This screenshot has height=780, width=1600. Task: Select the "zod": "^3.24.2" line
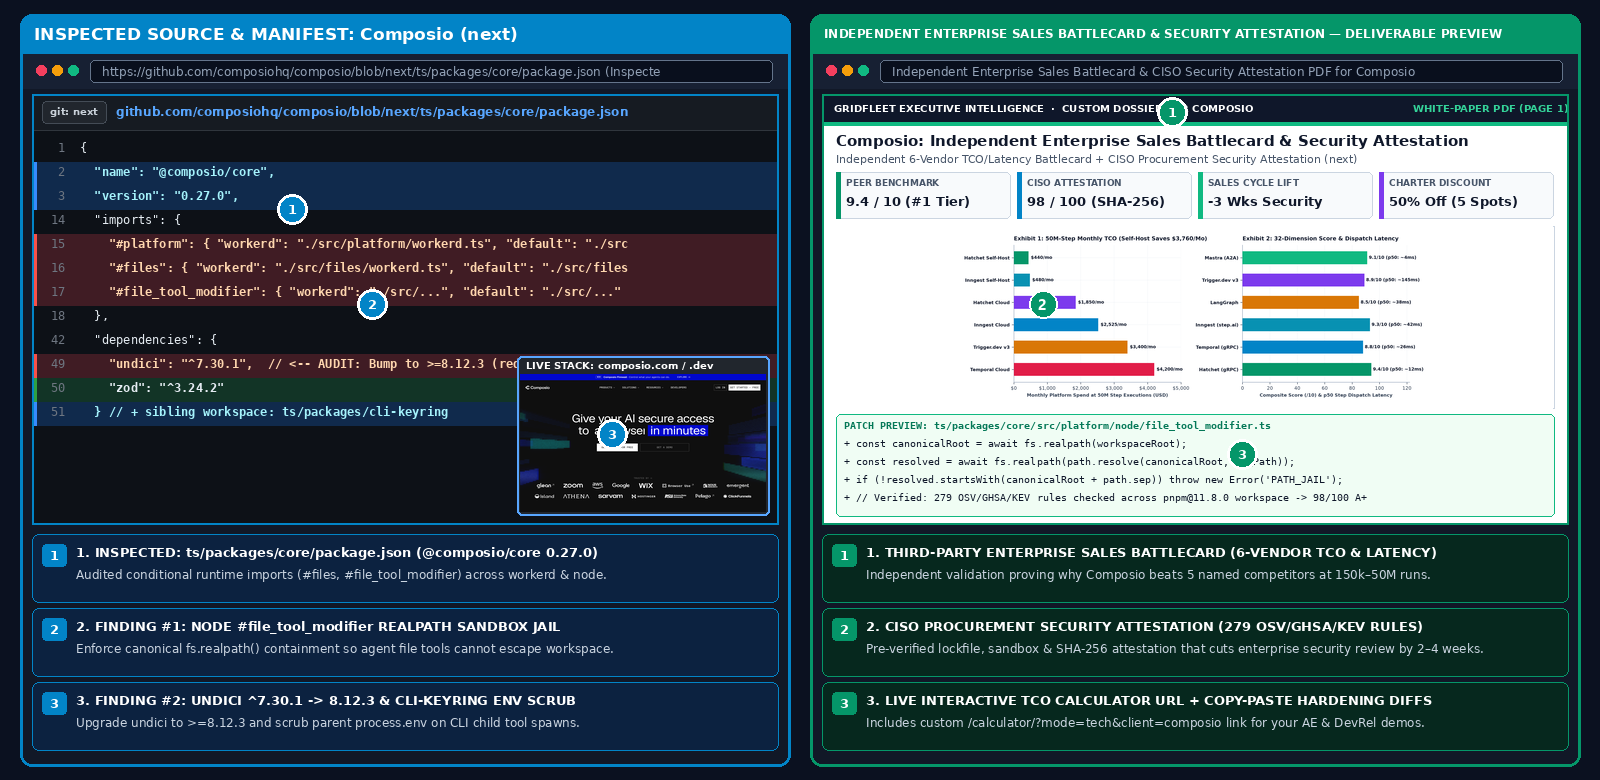tap(276, 388)
